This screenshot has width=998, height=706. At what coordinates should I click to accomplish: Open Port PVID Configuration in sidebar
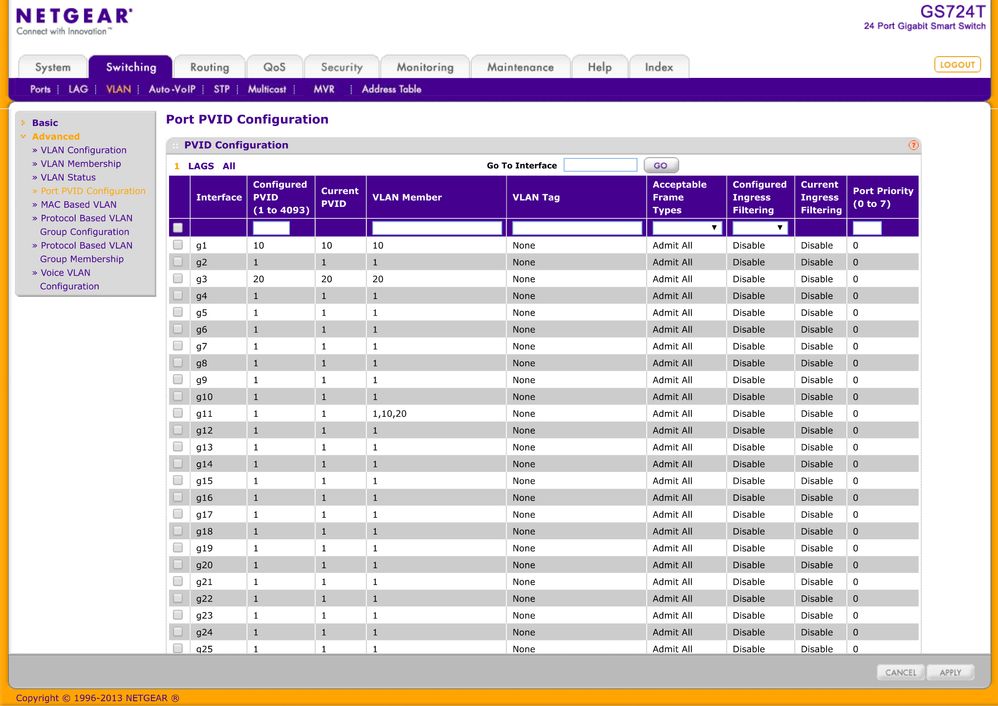(93, 191)
